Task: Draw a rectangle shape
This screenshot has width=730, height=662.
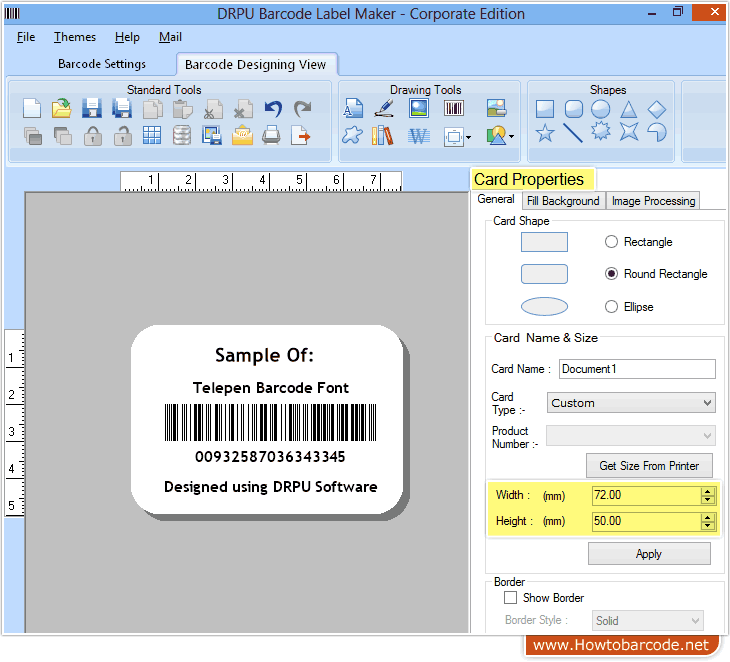Action: click(545, 109)
